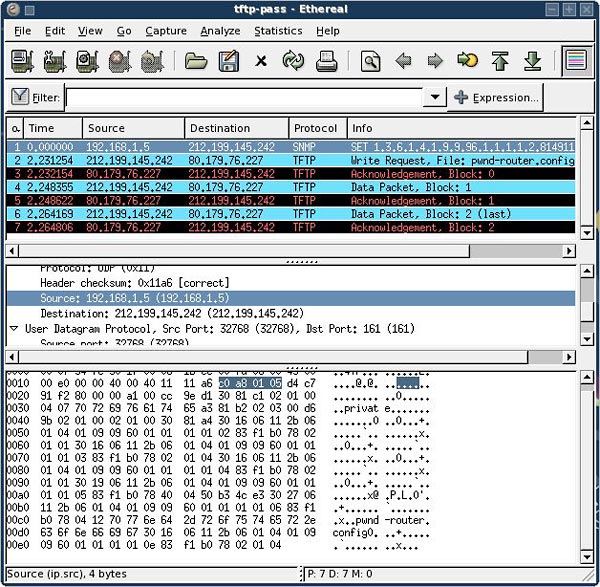Click the Open capture file folder icon

tap(196, 62)
